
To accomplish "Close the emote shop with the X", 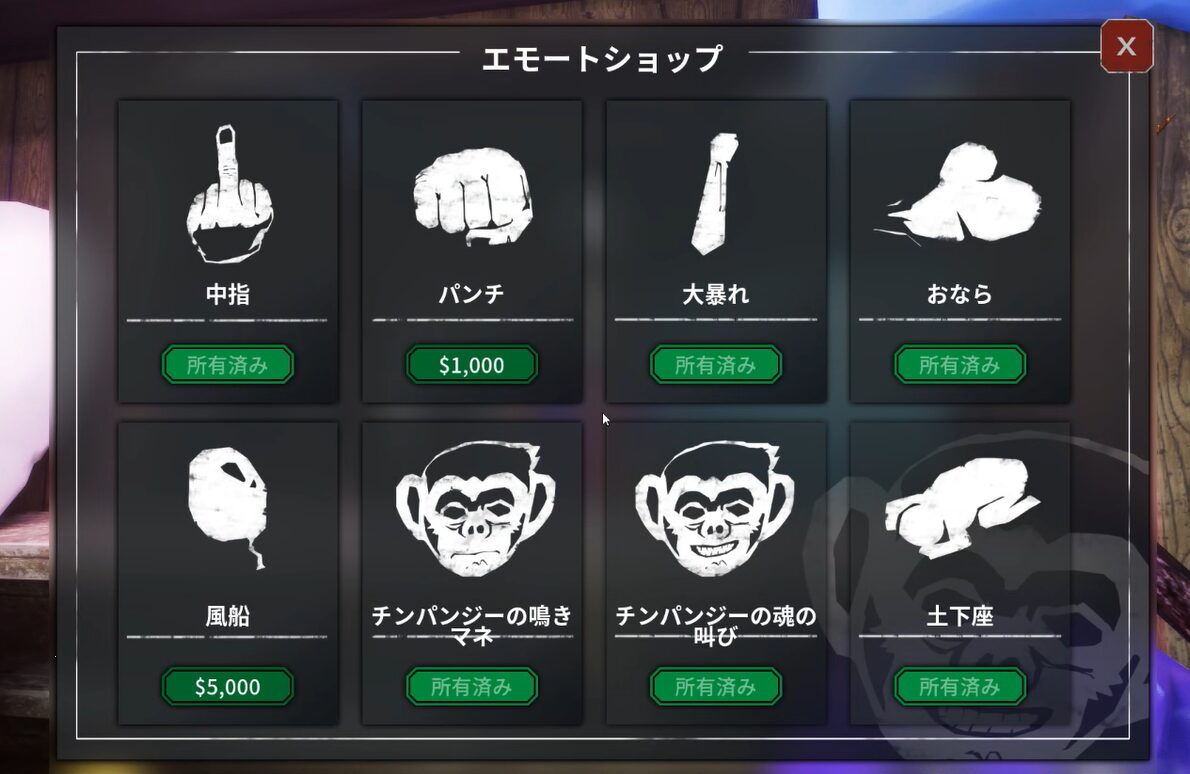I will point(1126,46).
